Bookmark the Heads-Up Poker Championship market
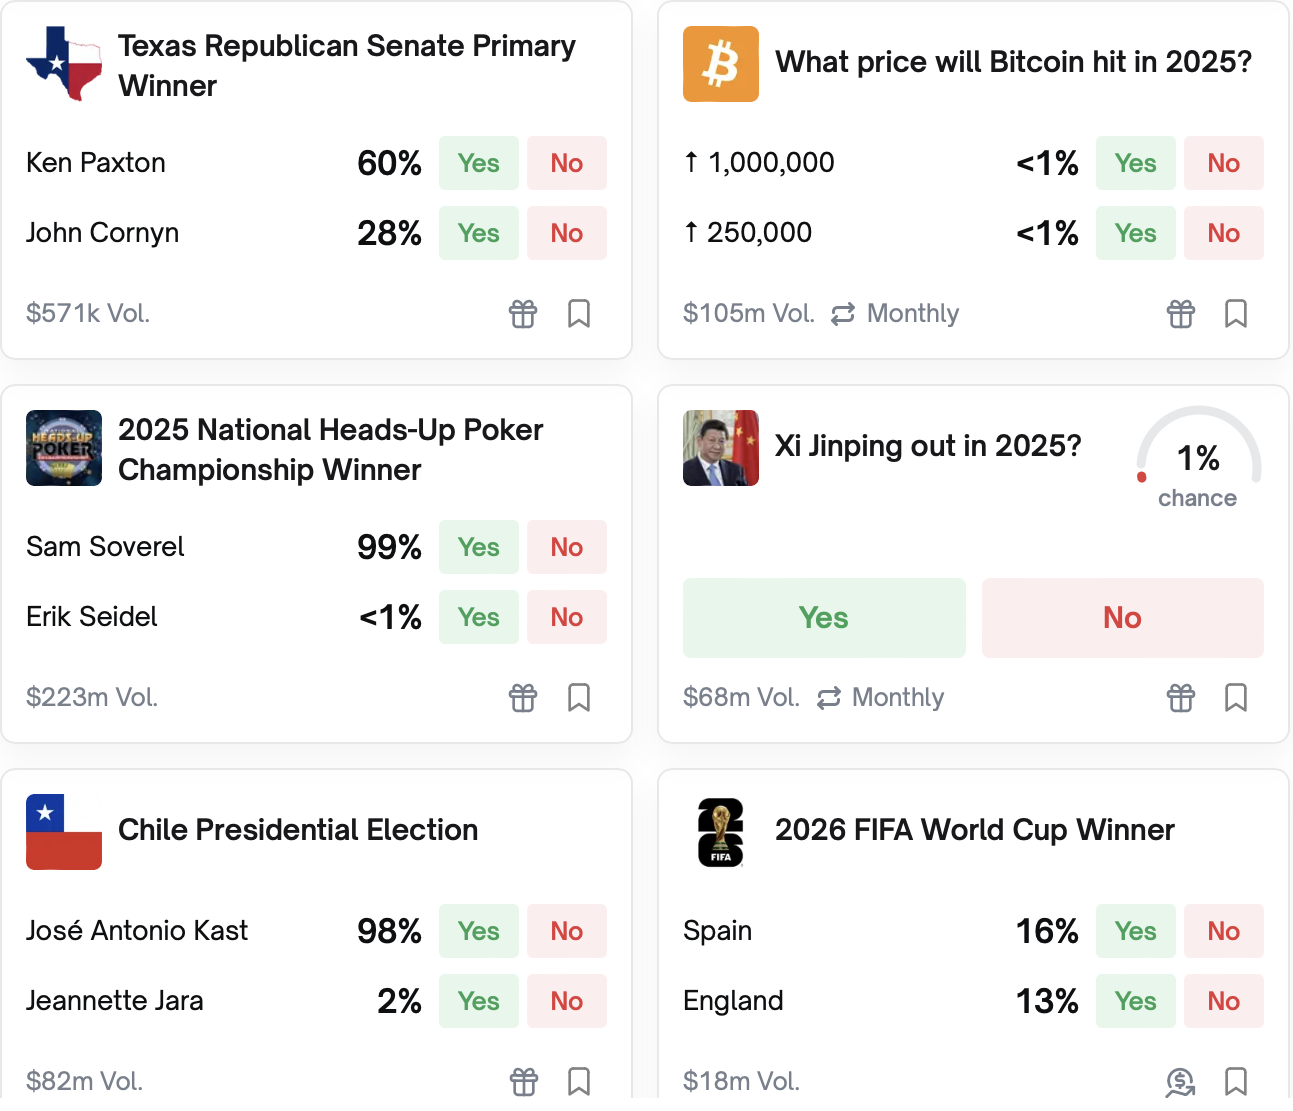1293x1111 pixels. (578, 697)
